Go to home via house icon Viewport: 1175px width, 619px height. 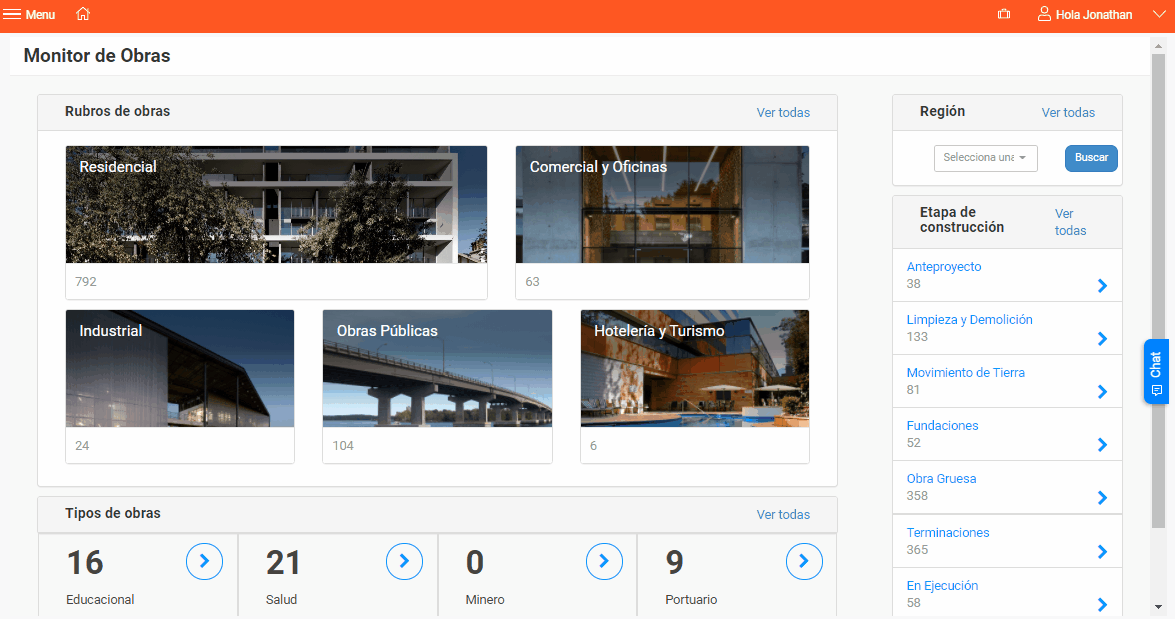tap(83, 13)
